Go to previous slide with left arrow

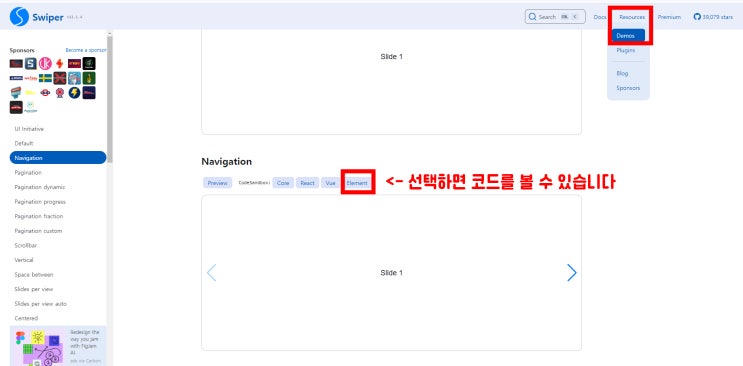211,273
